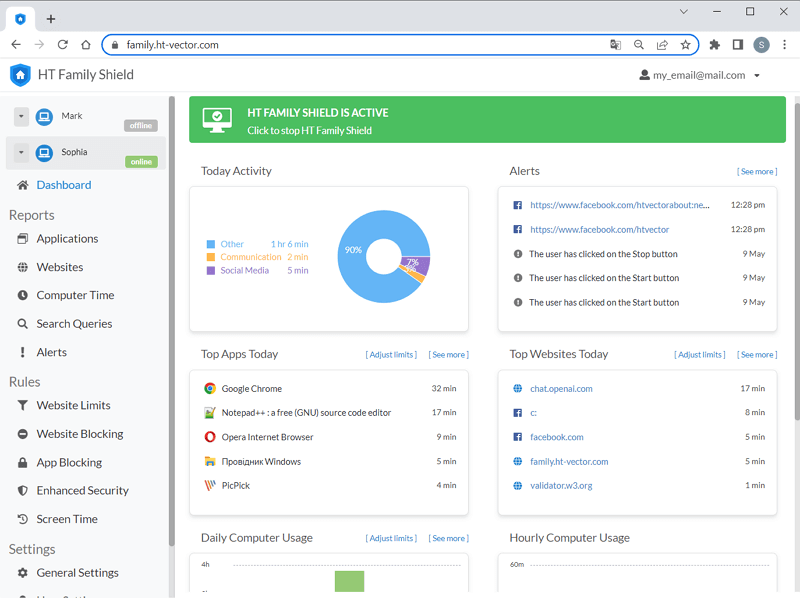The width and height of the screenshot is (800, 600).
Task: Open the browser tab search chevron
Action: tap(684, 12)
